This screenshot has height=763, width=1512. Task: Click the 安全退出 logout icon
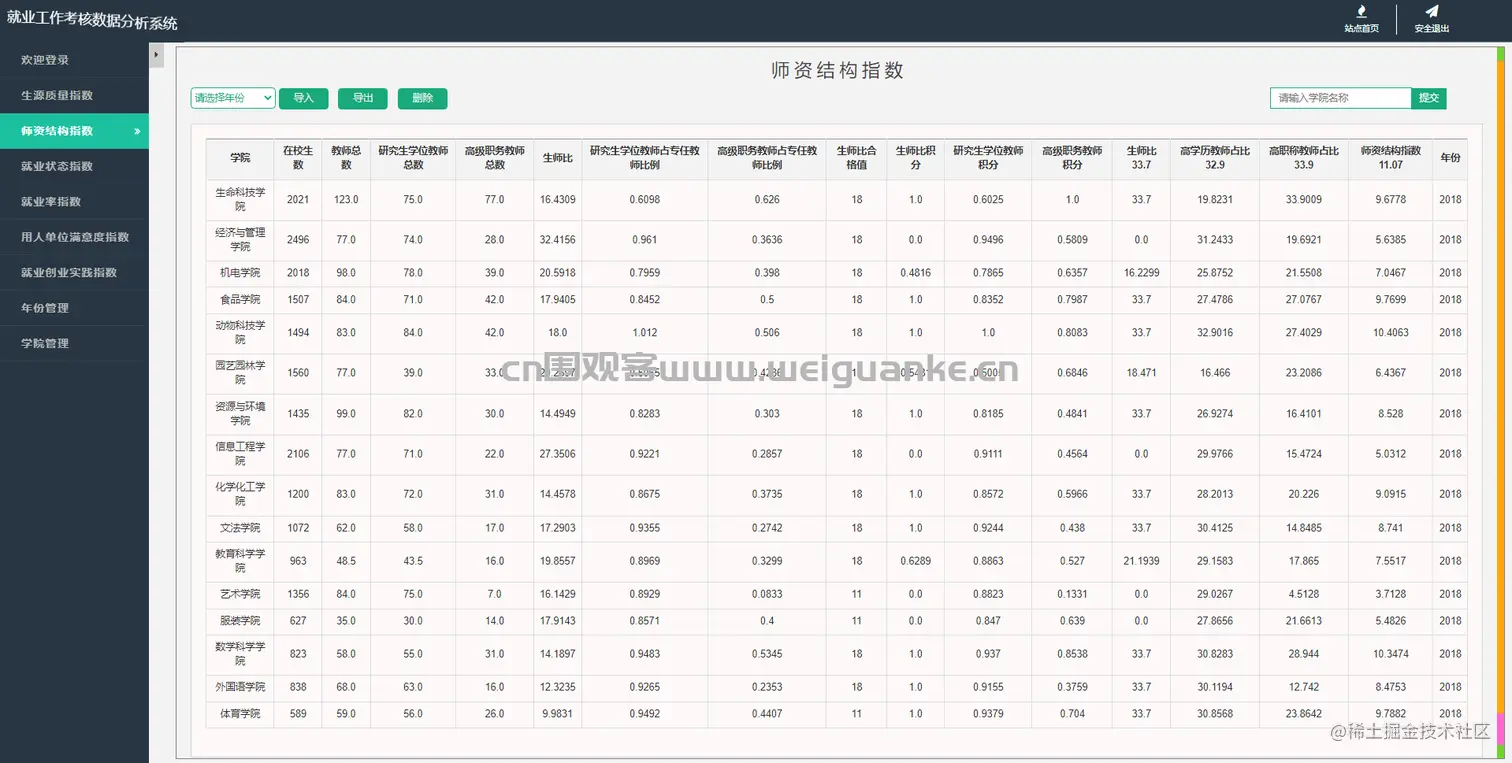pos(1431,11)
